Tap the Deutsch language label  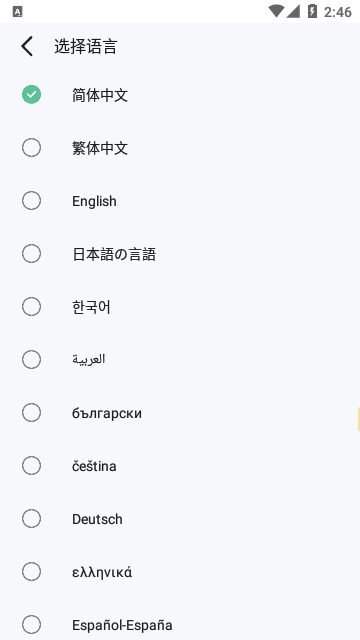pyautogui.click(x=97, y=519)
